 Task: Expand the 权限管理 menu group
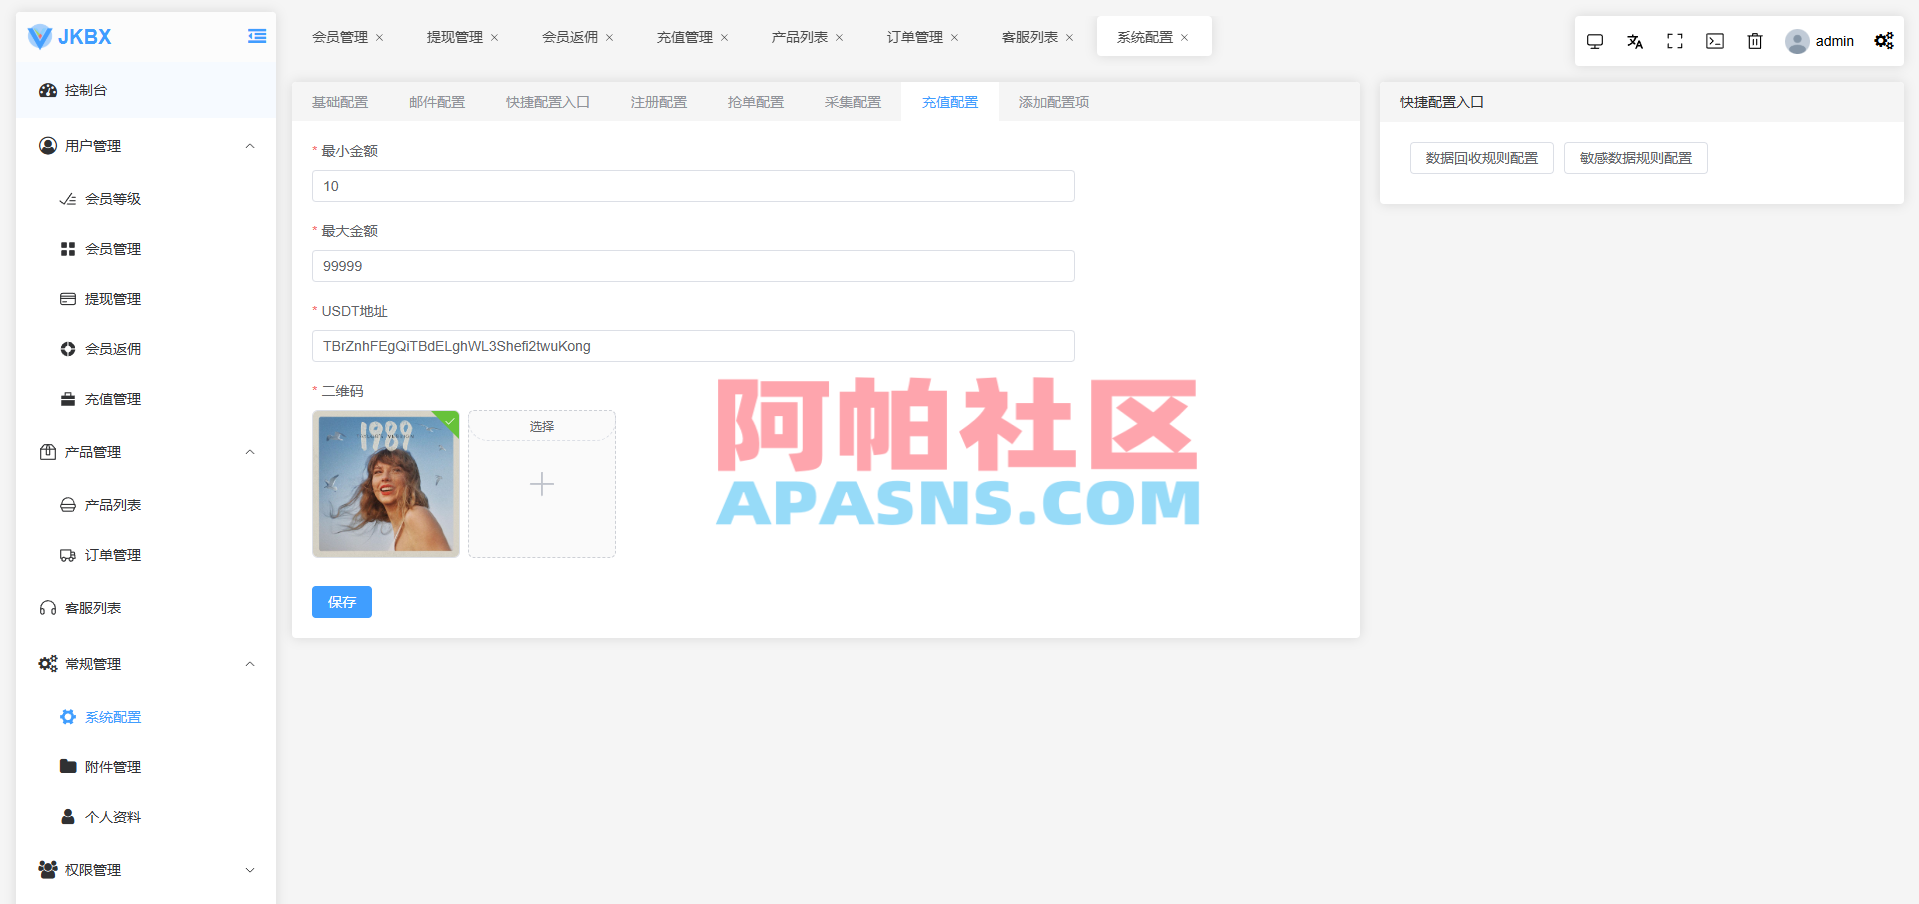click(x=146, y=870)
